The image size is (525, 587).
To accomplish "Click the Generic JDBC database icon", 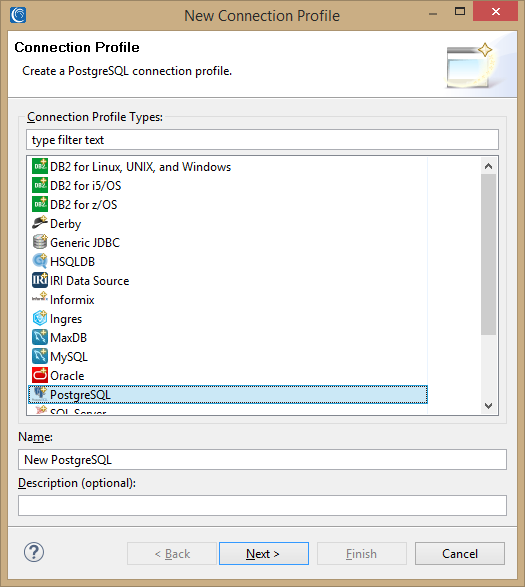I will click(x=40, y=242).
